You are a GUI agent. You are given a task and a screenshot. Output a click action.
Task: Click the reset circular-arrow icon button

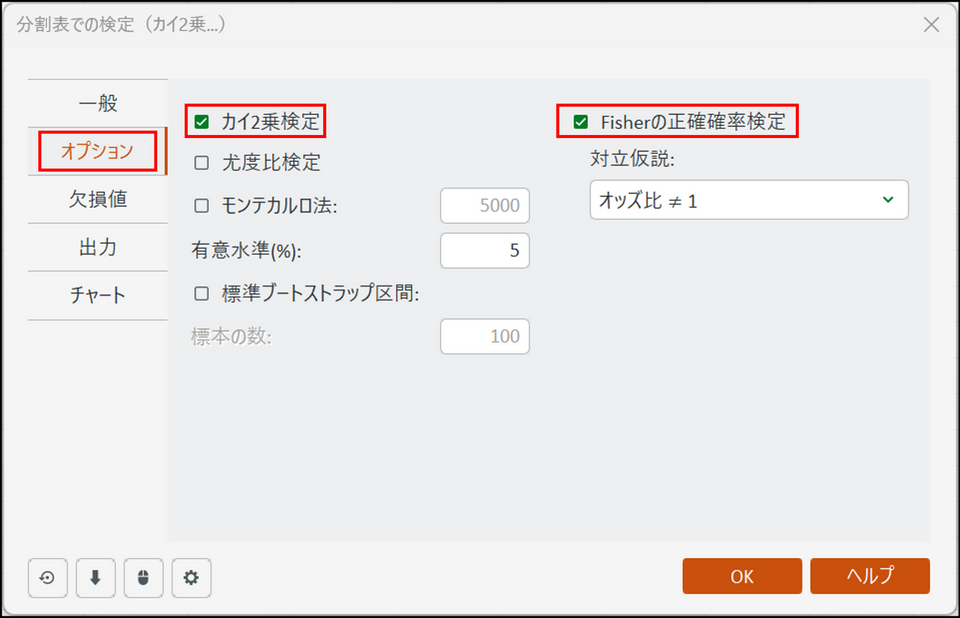click(x=47, y=578)
